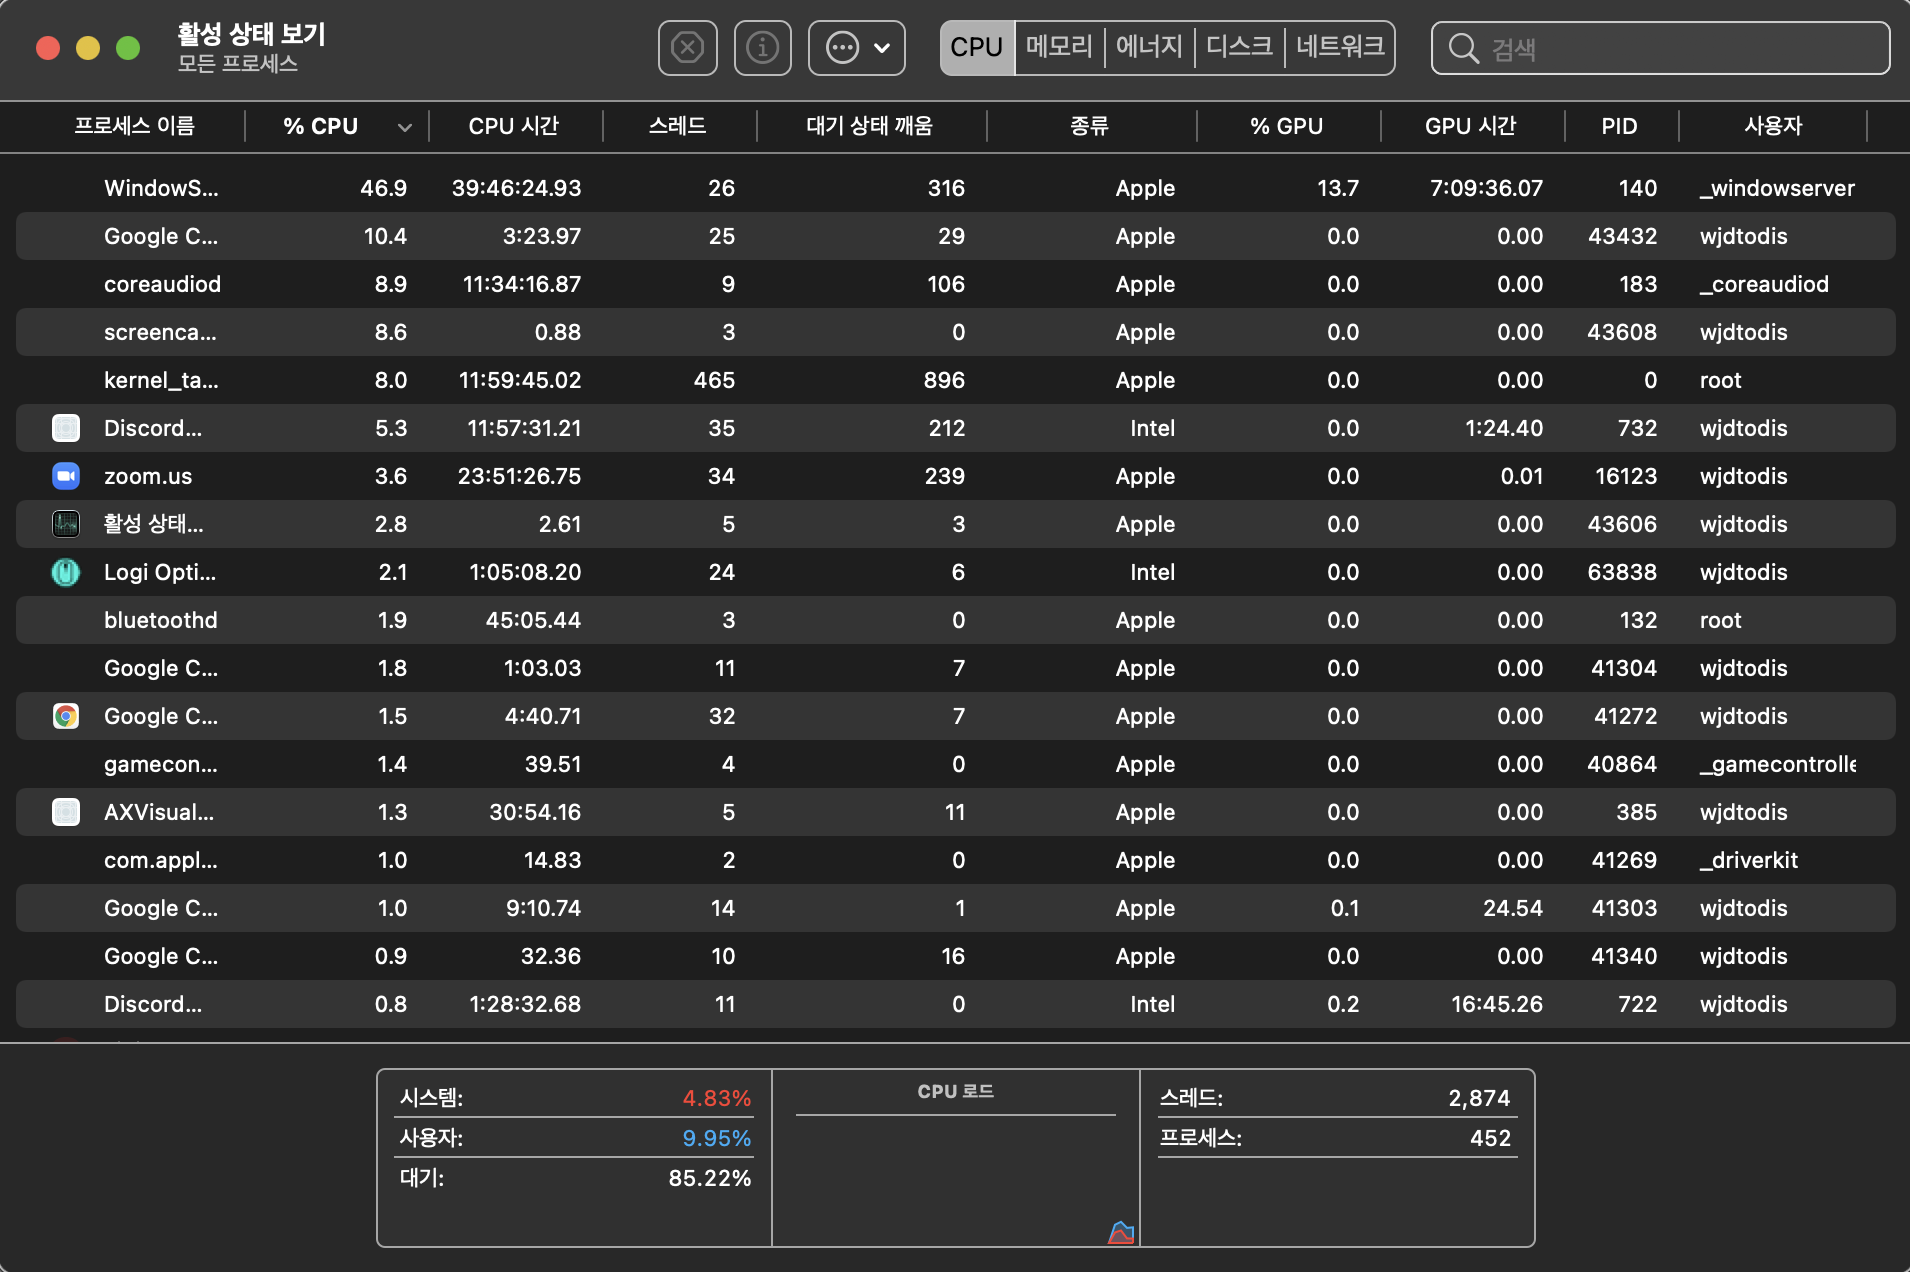Click the 시스템 4.83% value
Viewport: 1910px width, 1272px height.
coord(716,1098)
